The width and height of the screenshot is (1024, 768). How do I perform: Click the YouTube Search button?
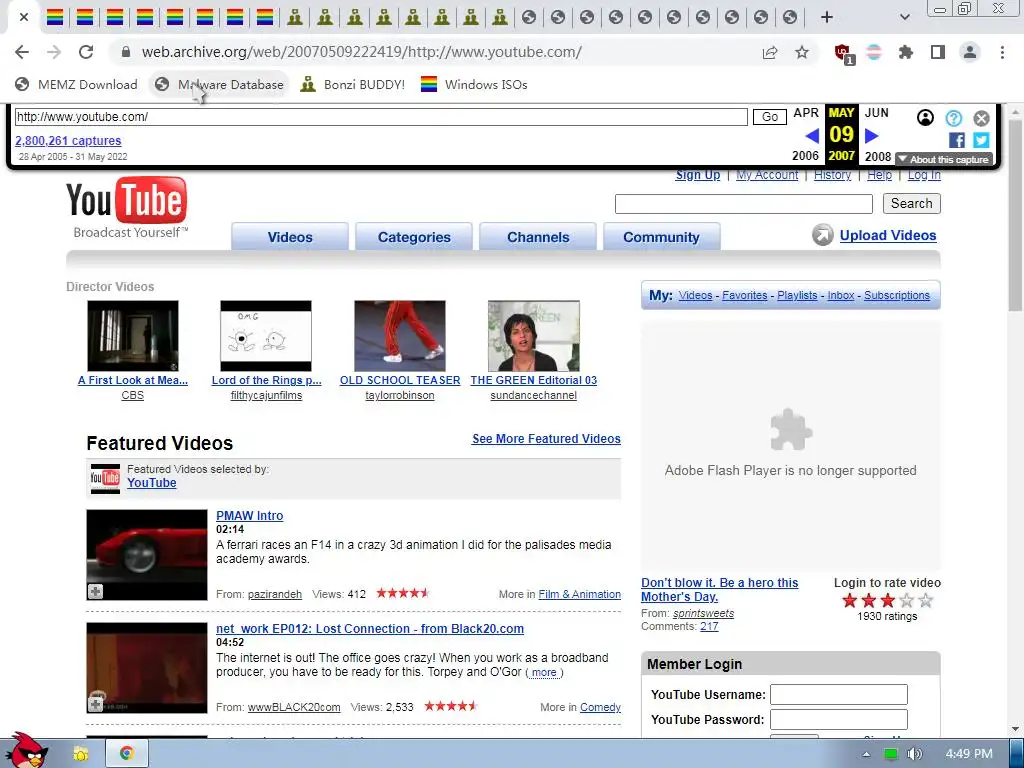point(912,203)
